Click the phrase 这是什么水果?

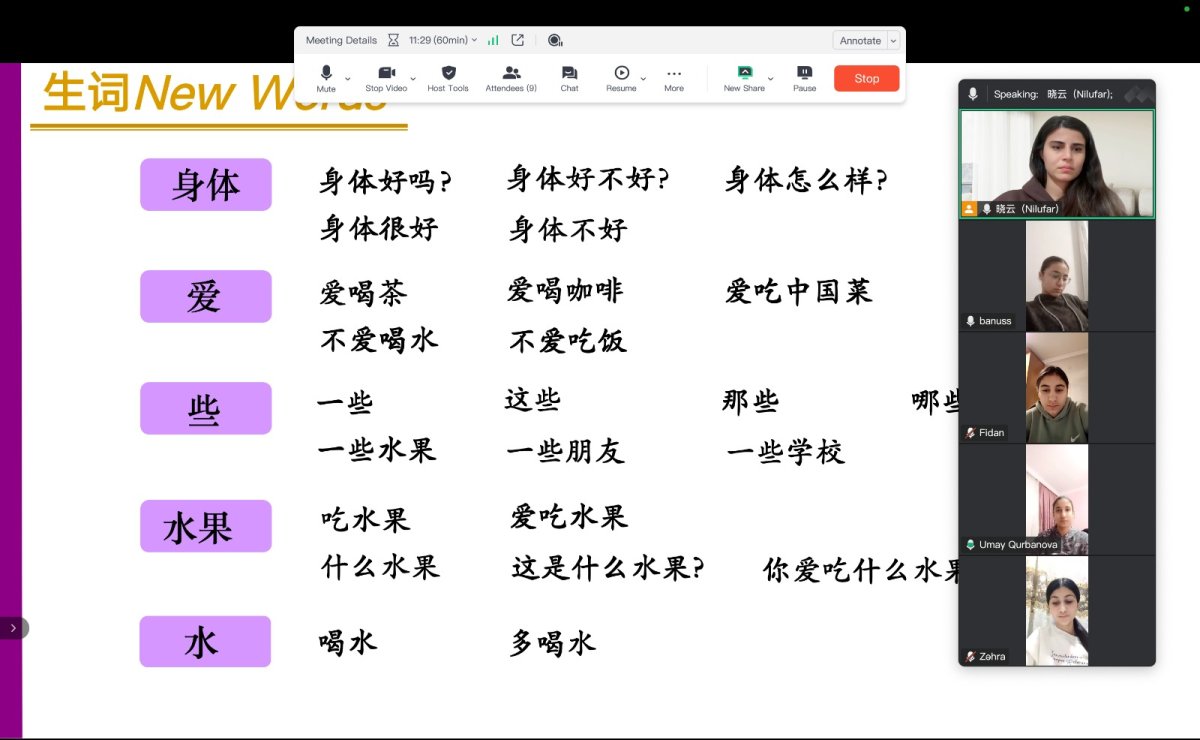coord(609,568)
